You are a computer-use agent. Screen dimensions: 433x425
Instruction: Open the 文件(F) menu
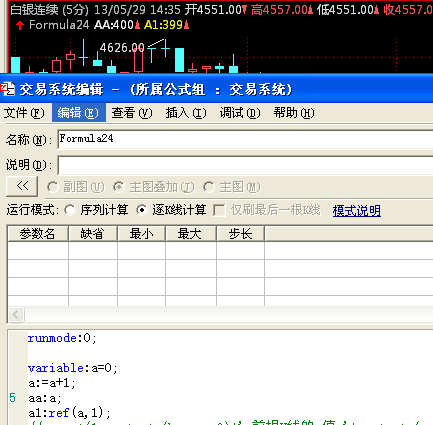pos(24,113)
